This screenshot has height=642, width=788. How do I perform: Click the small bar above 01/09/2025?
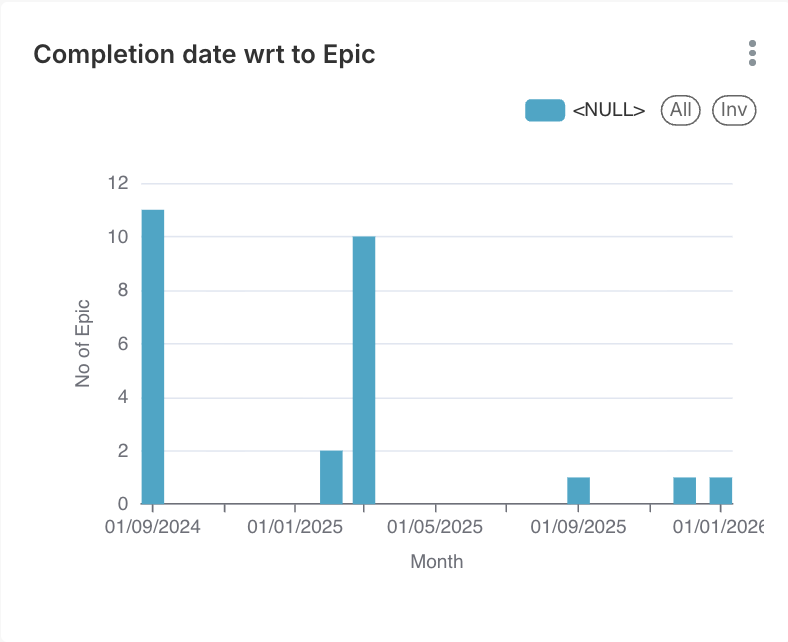pyautogui.click(x=578, y=490)
